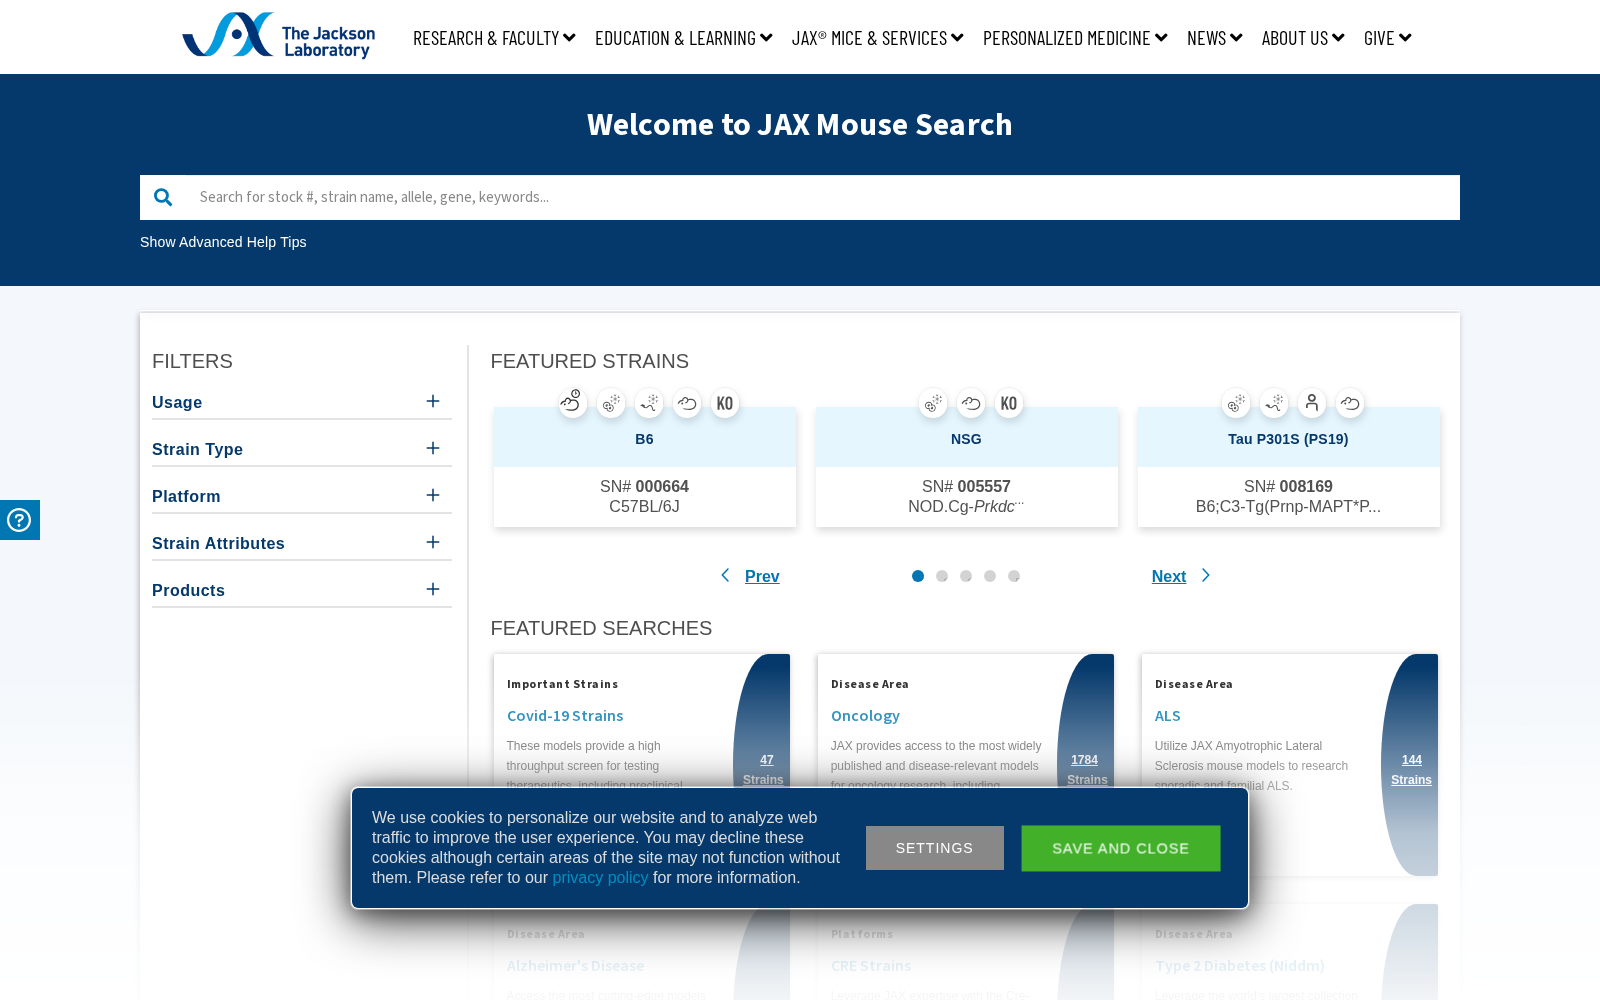This screenshot has height=1000, width=1600.
Task: Click the C57BL/6J strain name text
Action: point(644,507)
